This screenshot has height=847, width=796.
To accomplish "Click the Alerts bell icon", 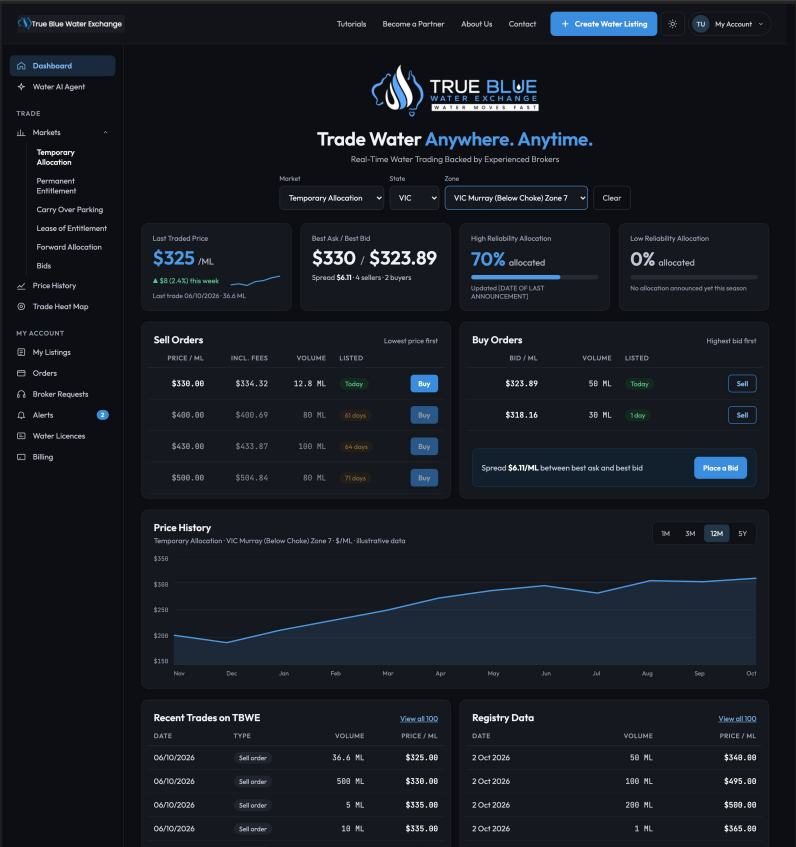I will (21, 415).
